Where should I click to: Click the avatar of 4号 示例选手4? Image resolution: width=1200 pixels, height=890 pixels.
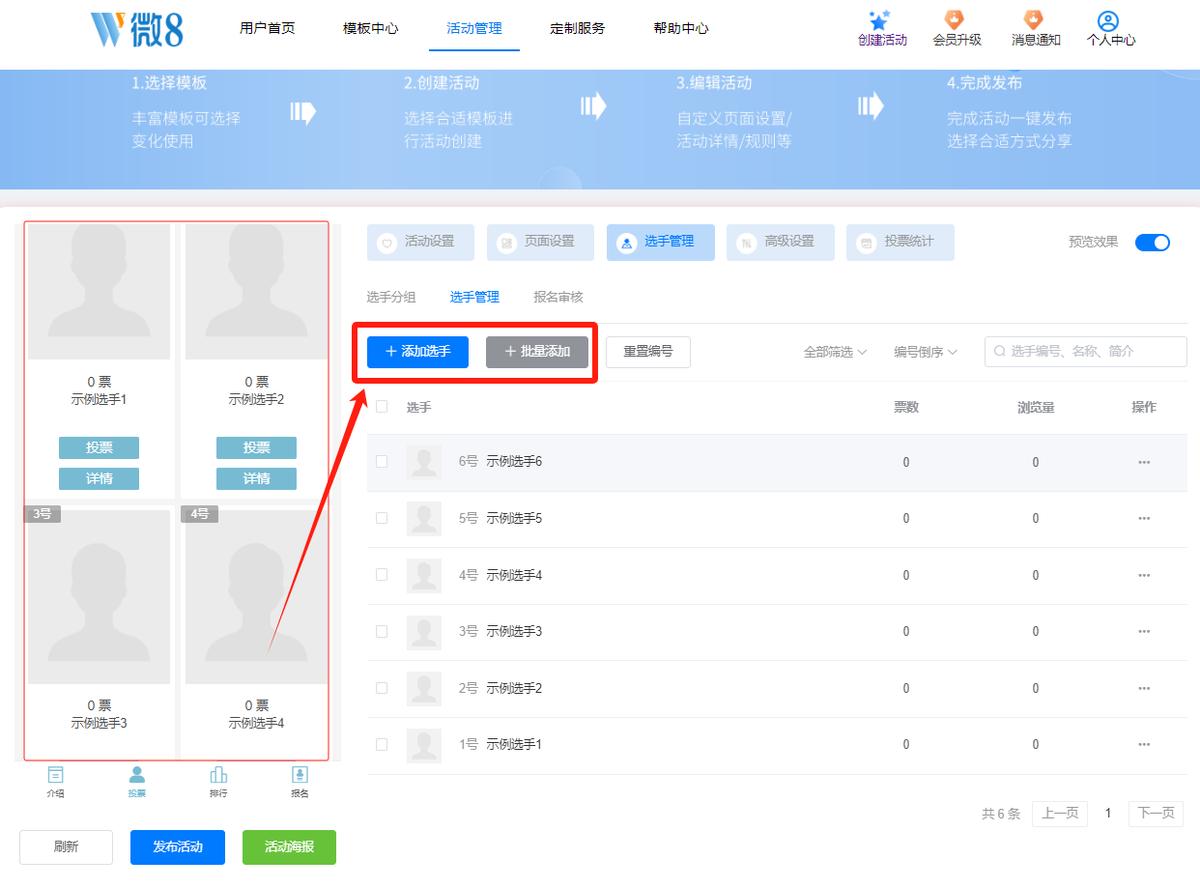point(424,575)
